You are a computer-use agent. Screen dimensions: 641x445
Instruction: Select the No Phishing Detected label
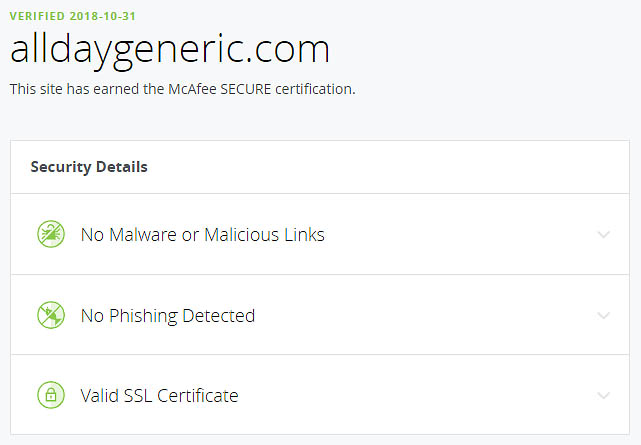coord(168,315)
